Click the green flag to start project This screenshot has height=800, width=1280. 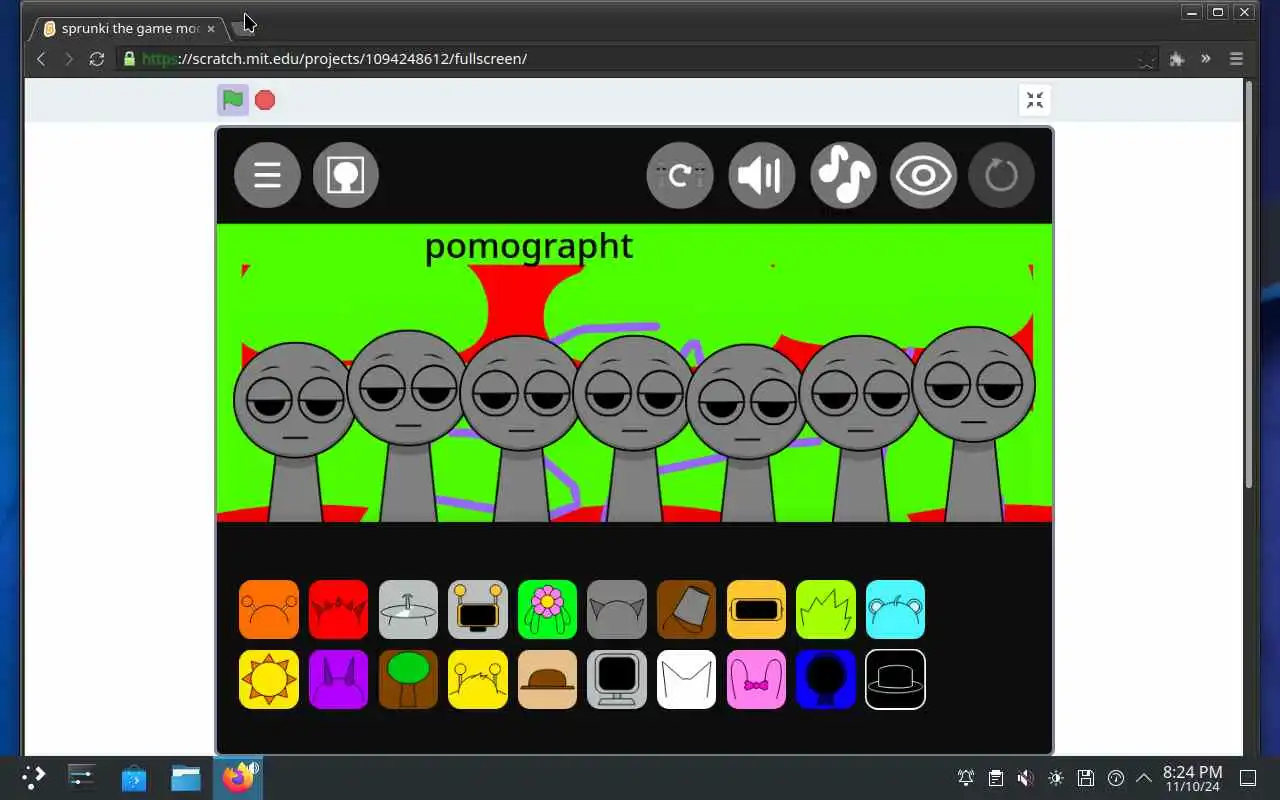point(233,99)
